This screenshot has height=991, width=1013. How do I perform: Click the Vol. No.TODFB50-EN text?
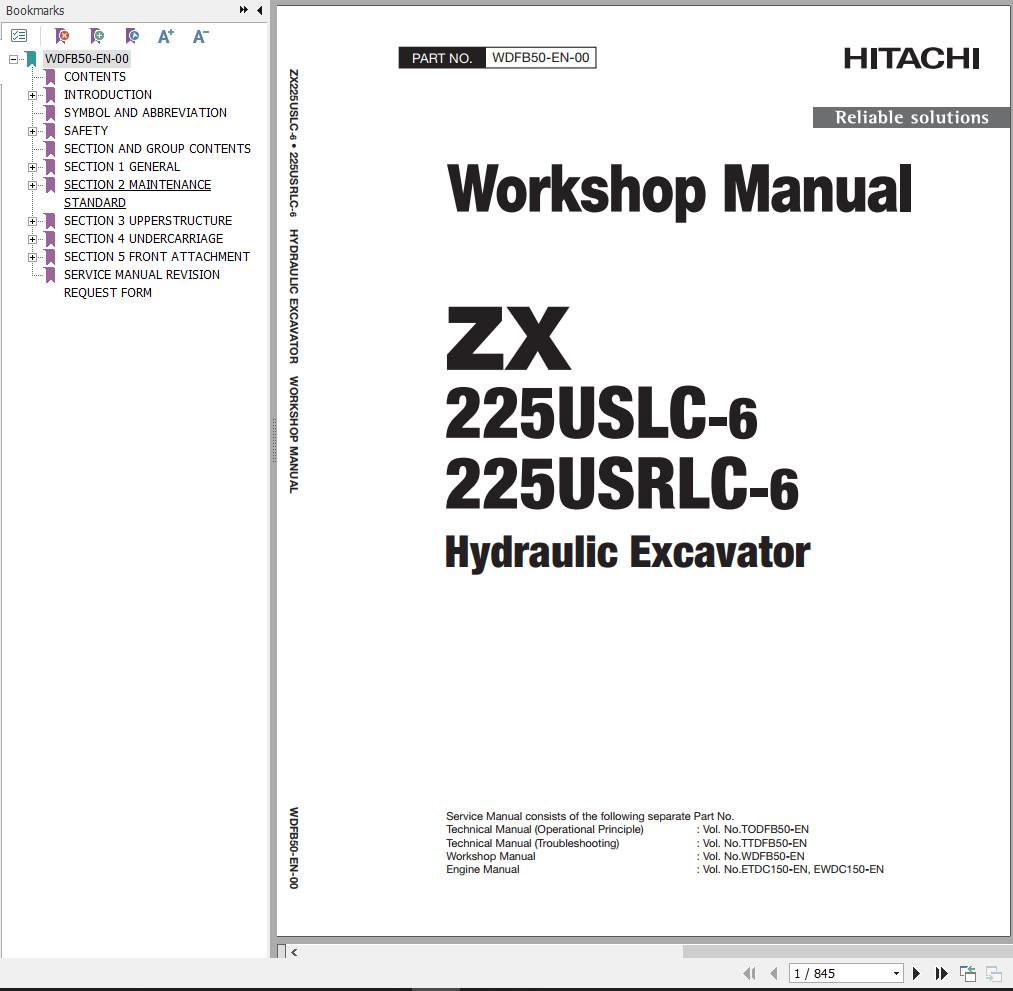755,829
